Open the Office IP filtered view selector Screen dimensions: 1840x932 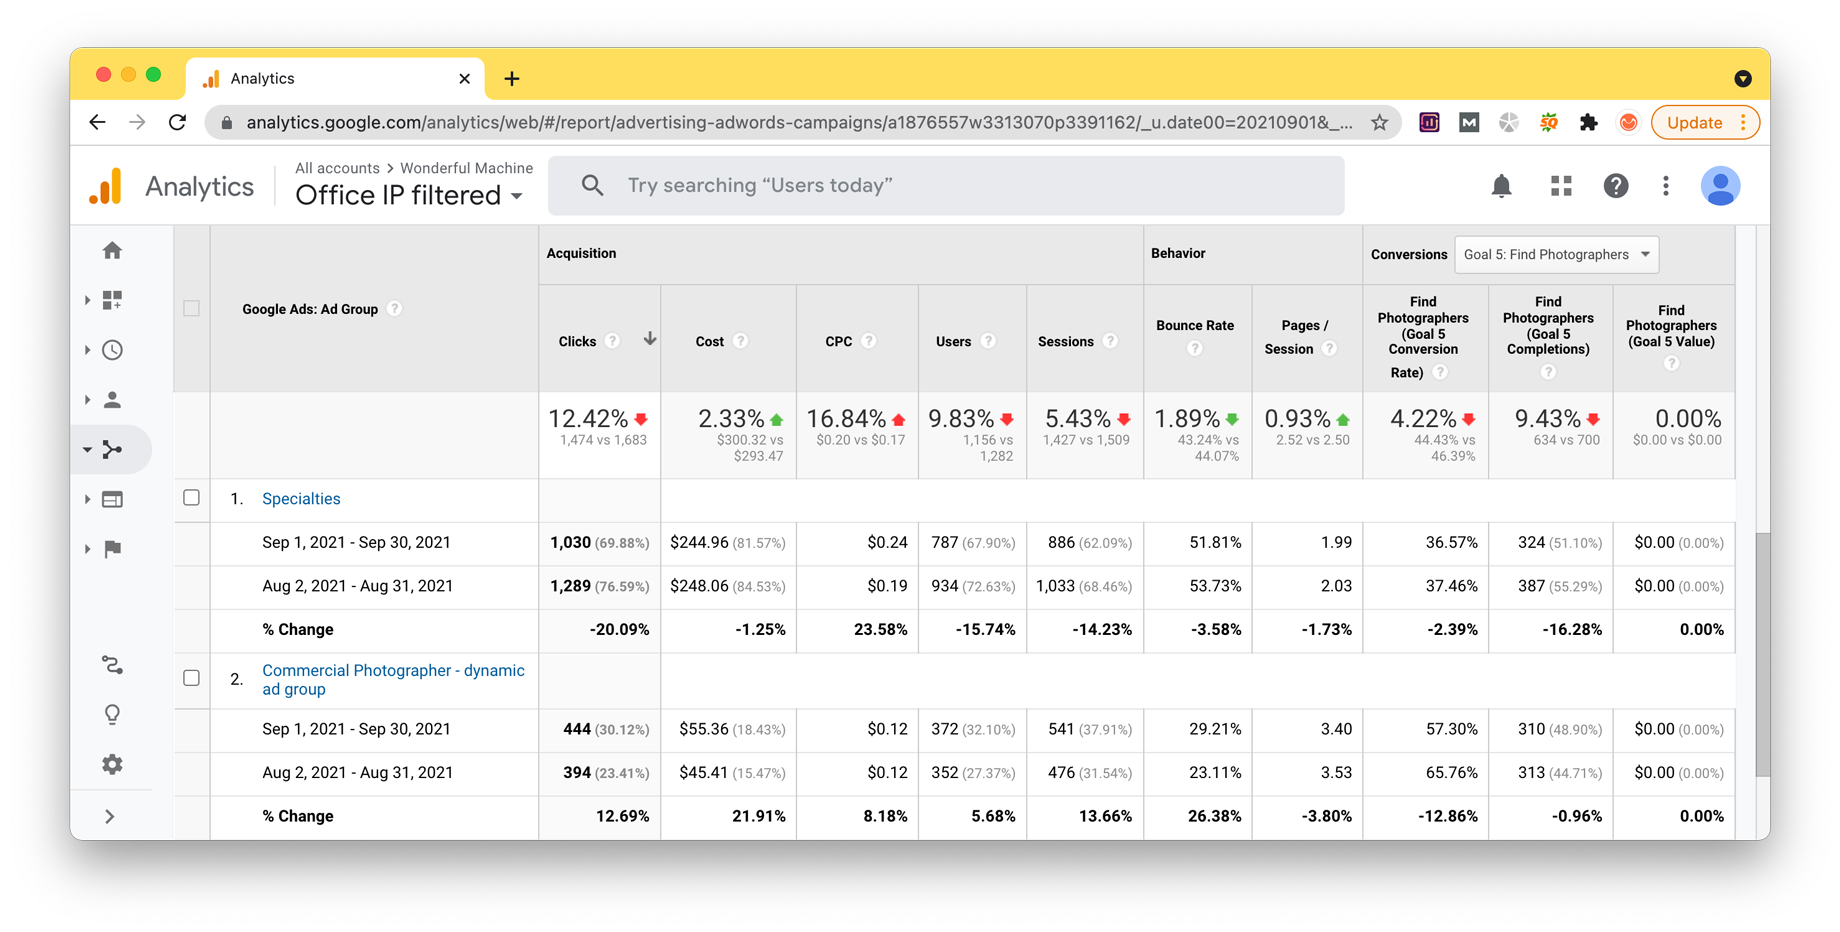pos(409,195)
